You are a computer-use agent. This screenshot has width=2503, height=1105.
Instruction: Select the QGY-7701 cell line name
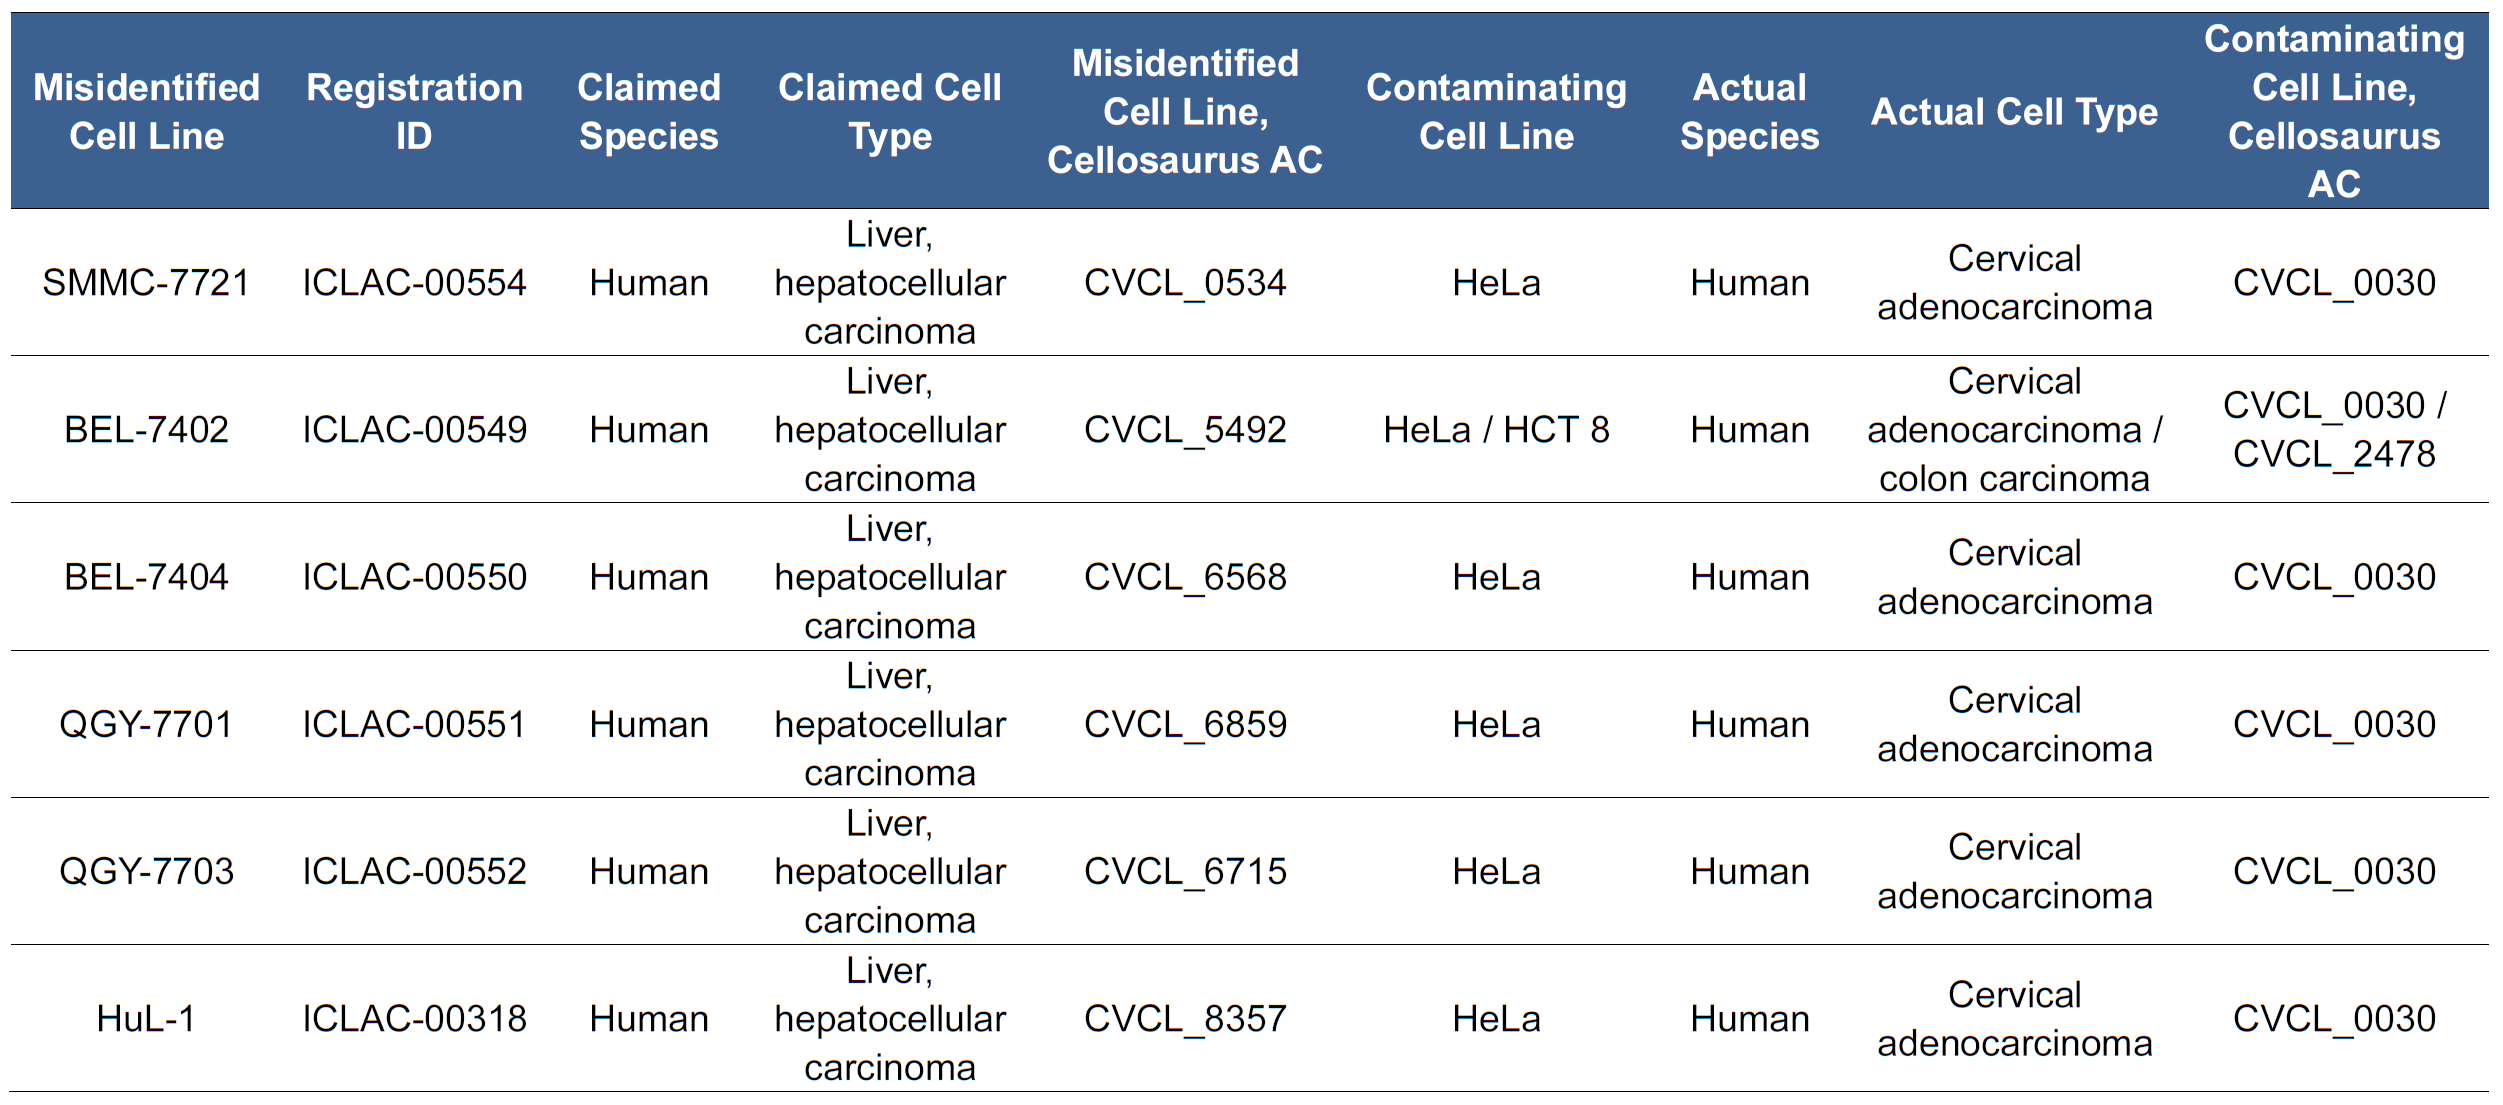point(146,724)
